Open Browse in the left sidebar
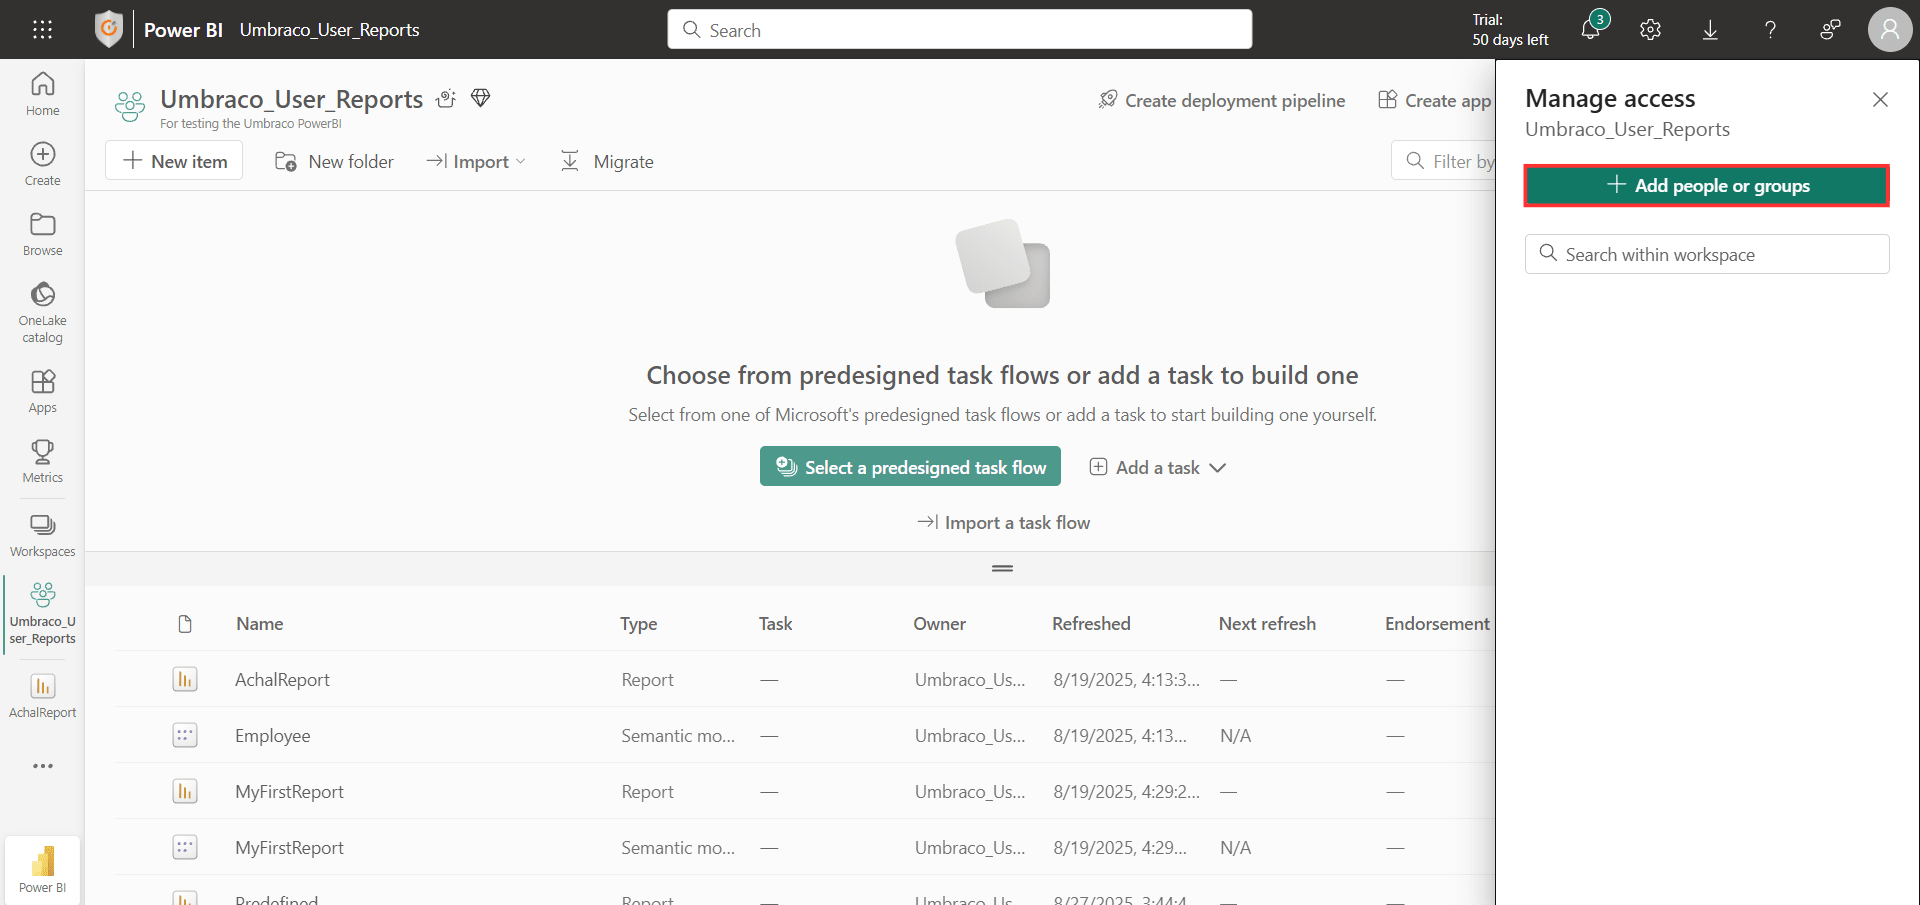Screen dimensions: 1920x905 pos(43,234)
